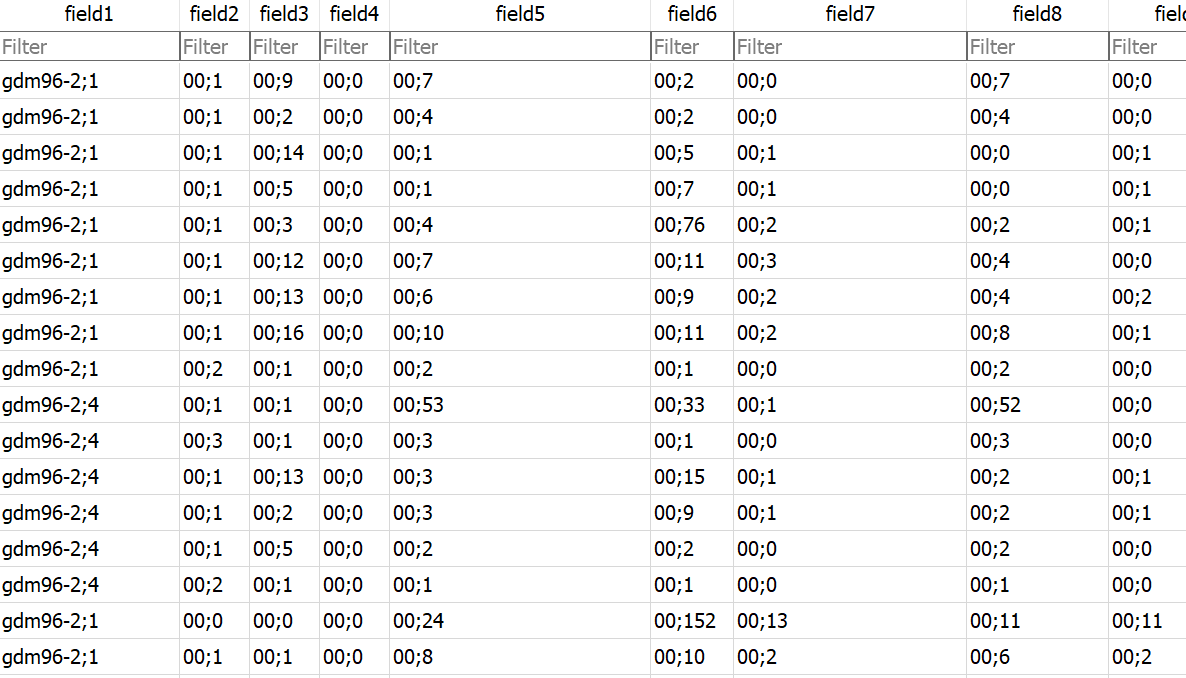
Task: Sort by the field5 column header
Action: coord(519,14)
